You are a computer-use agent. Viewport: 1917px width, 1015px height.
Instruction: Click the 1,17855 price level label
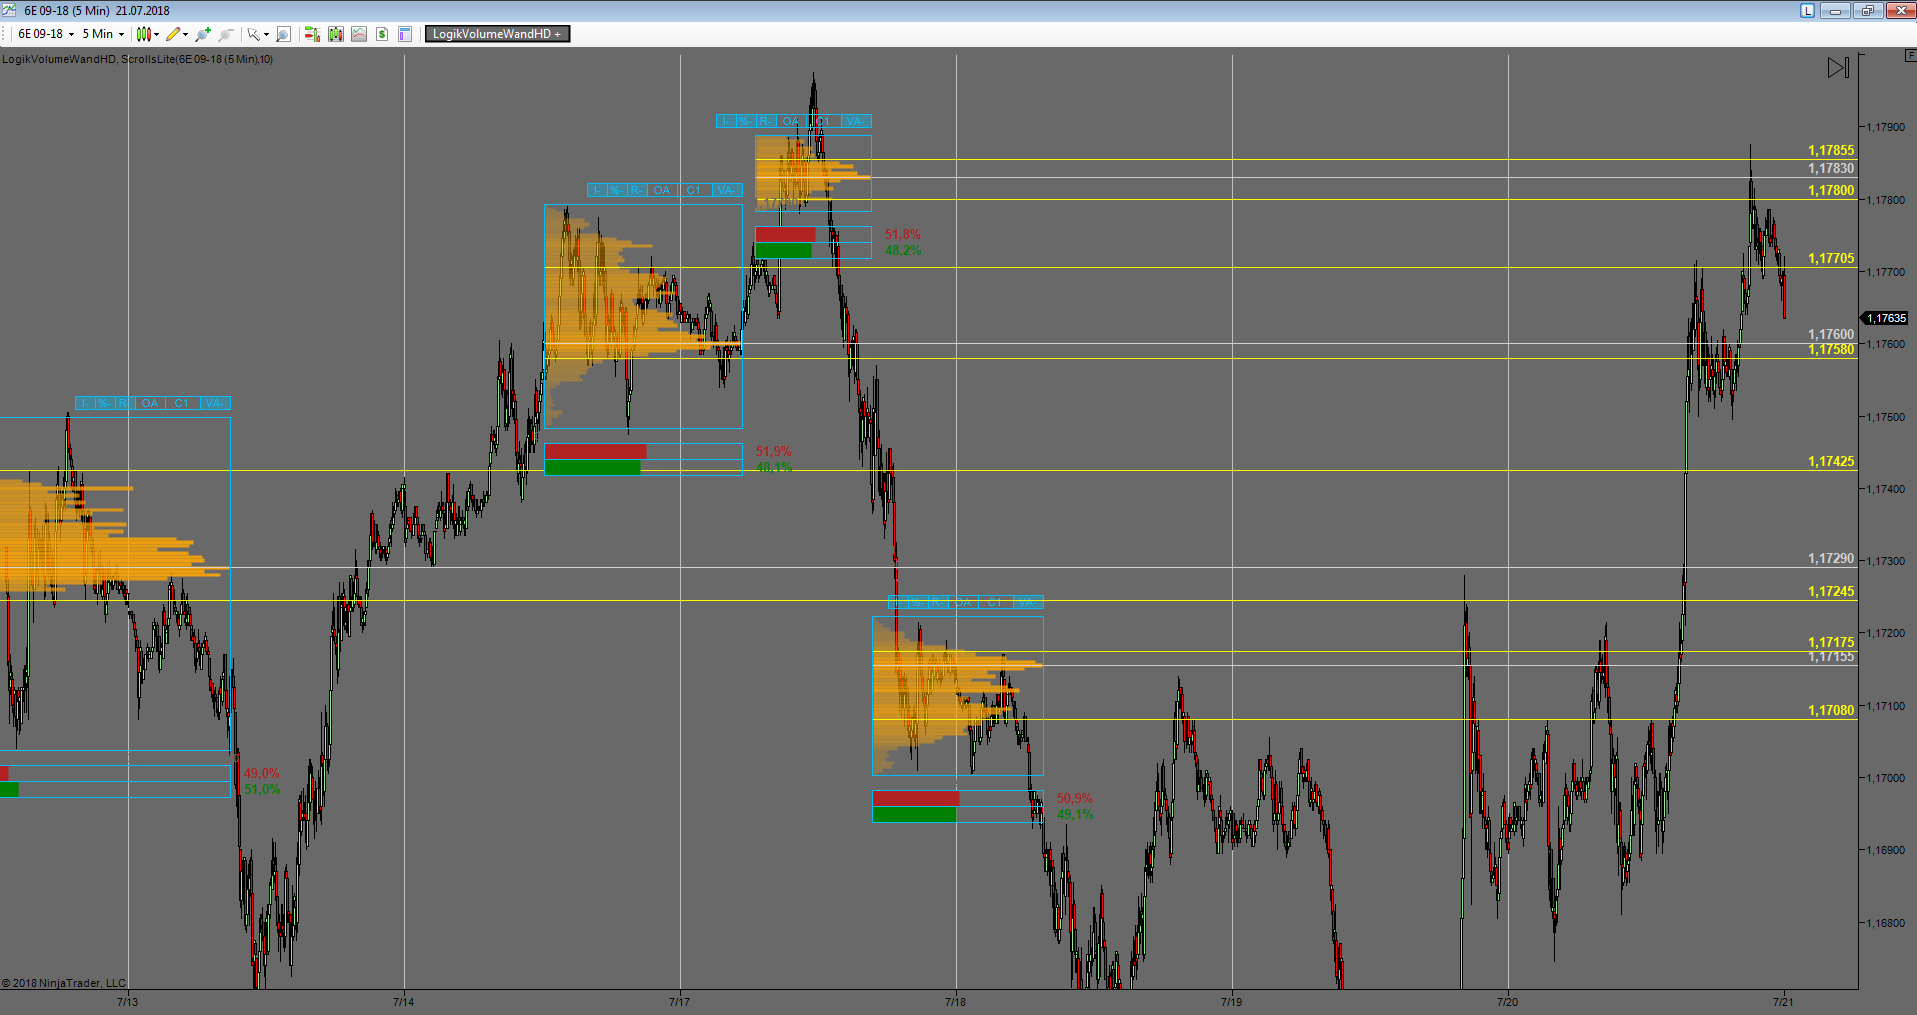(x=1831, y=151)
